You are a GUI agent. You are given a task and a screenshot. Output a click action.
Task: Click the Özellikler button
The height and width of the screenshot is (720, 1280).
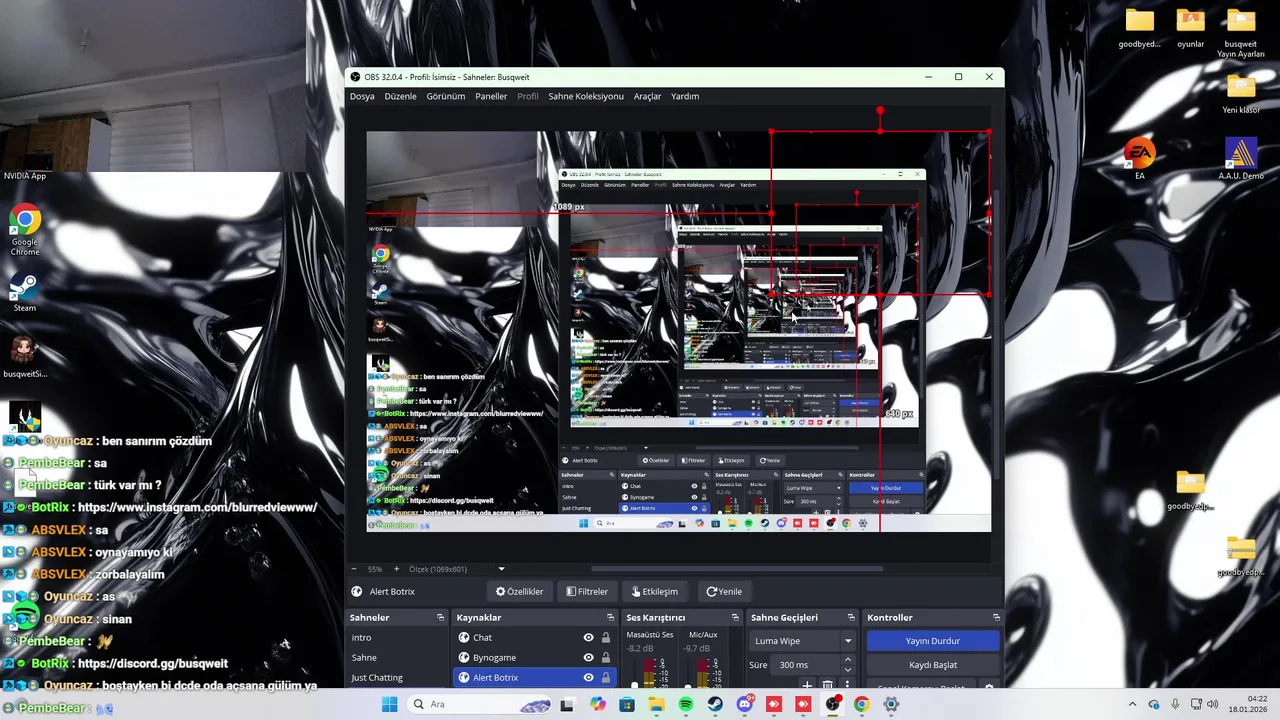point(520,591)
